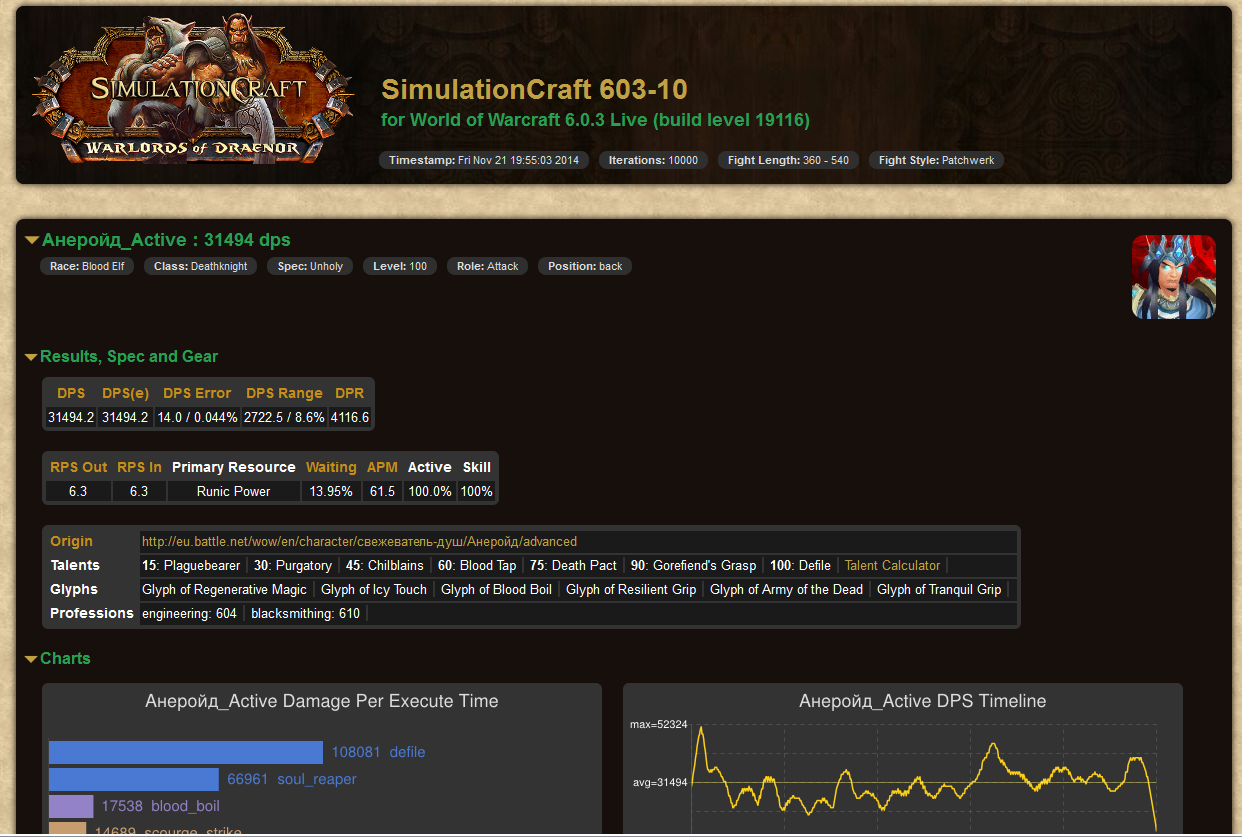1242x837 pixels.
Task: Click the RPS In column header
Action: (x=139, y=467)
